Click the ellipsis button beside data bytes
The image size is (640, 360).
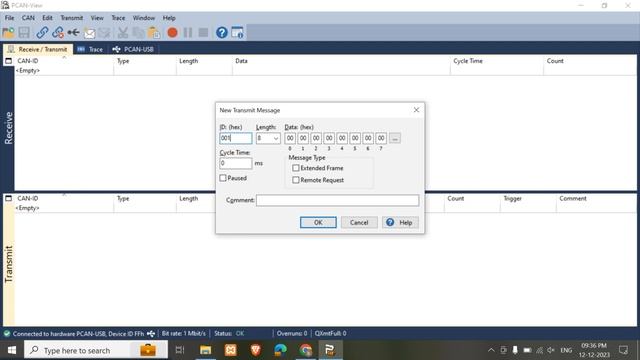(x=395, y=138)
